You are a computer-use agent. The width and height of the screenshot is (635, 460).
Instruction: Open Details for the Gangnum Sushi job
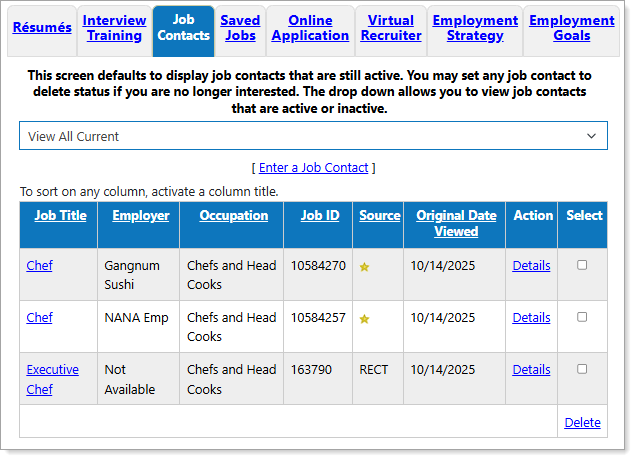click(531, 265)
